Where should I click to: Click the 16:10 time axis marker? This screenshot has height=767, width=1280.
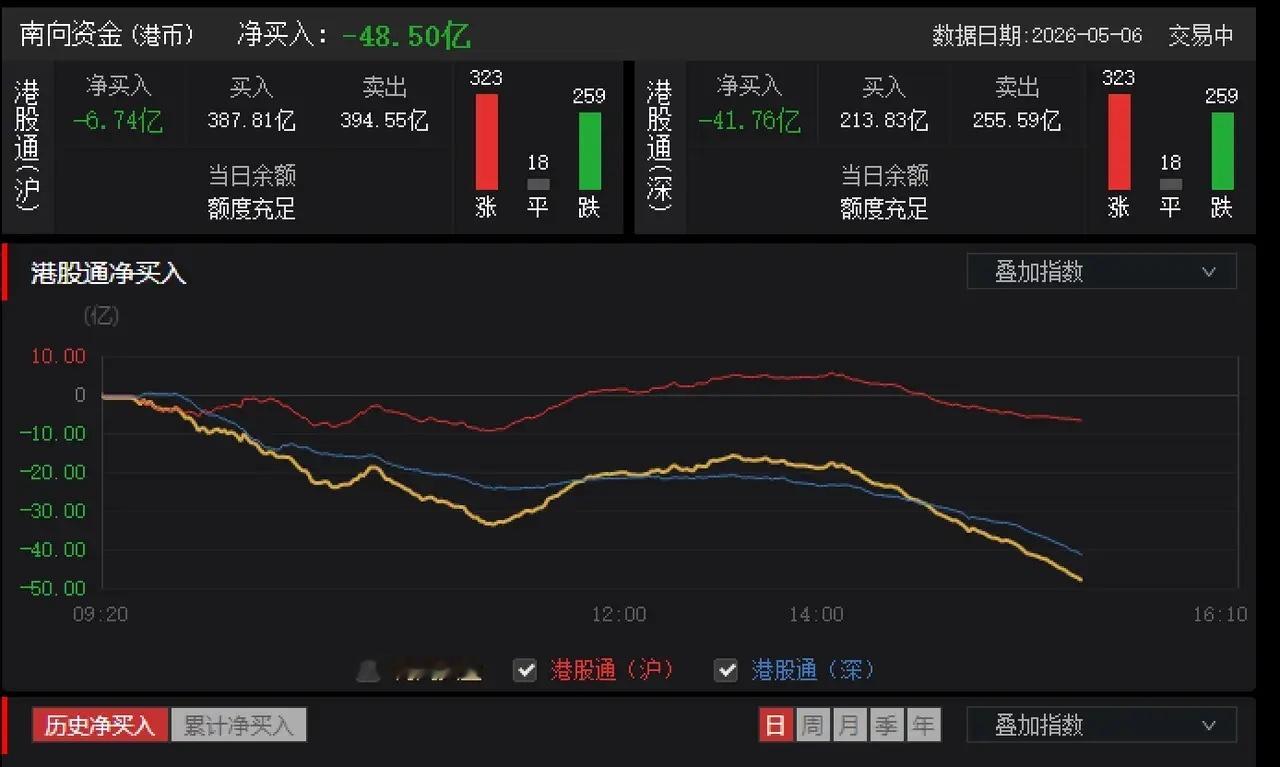tap(1220, 614)
